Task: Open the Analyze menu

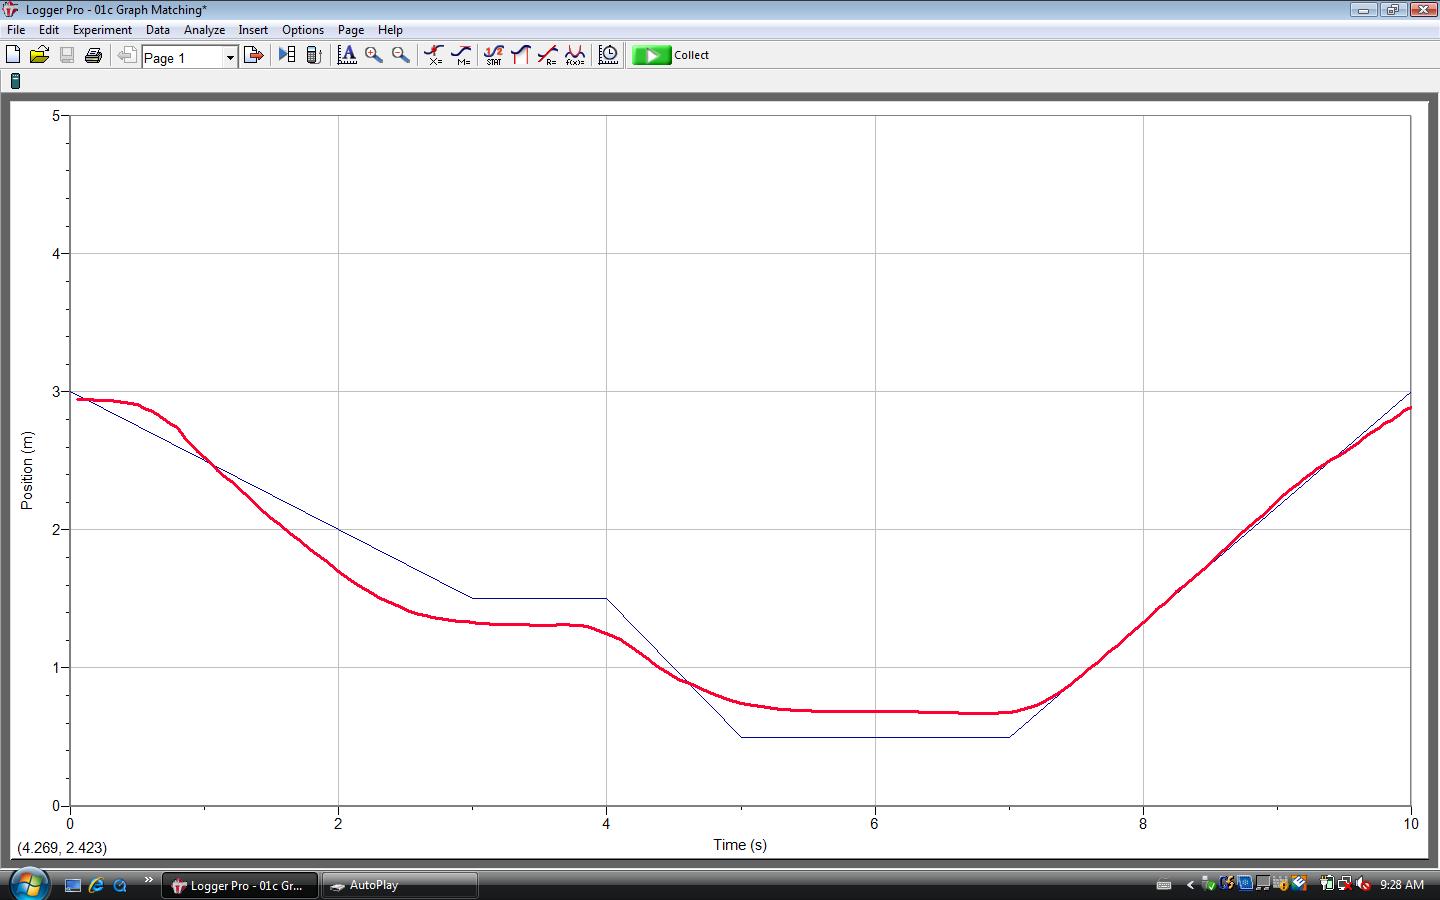Action: [x=204, y=30]
